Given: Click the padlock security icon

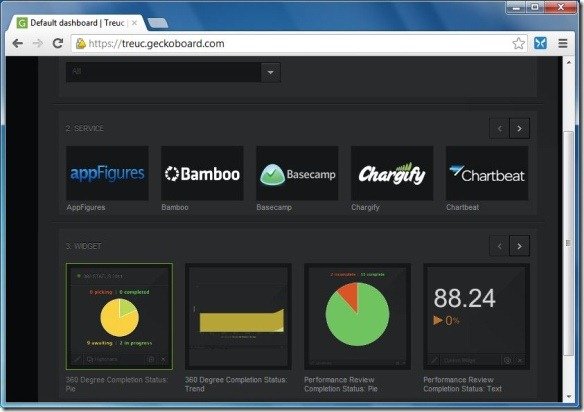Looking at the screenshot, I should pyautogui.click(x=80, y=44).
